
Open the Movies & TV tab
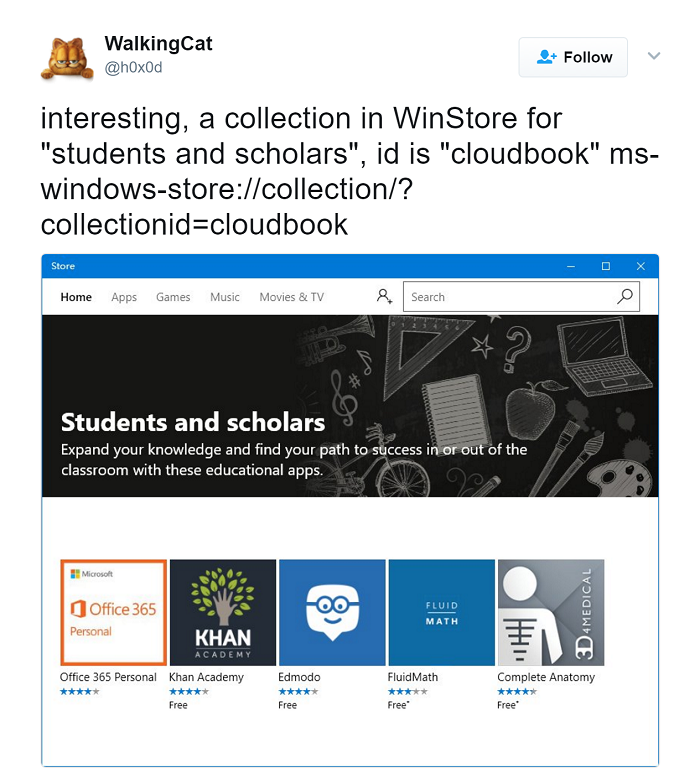point(292,297)
